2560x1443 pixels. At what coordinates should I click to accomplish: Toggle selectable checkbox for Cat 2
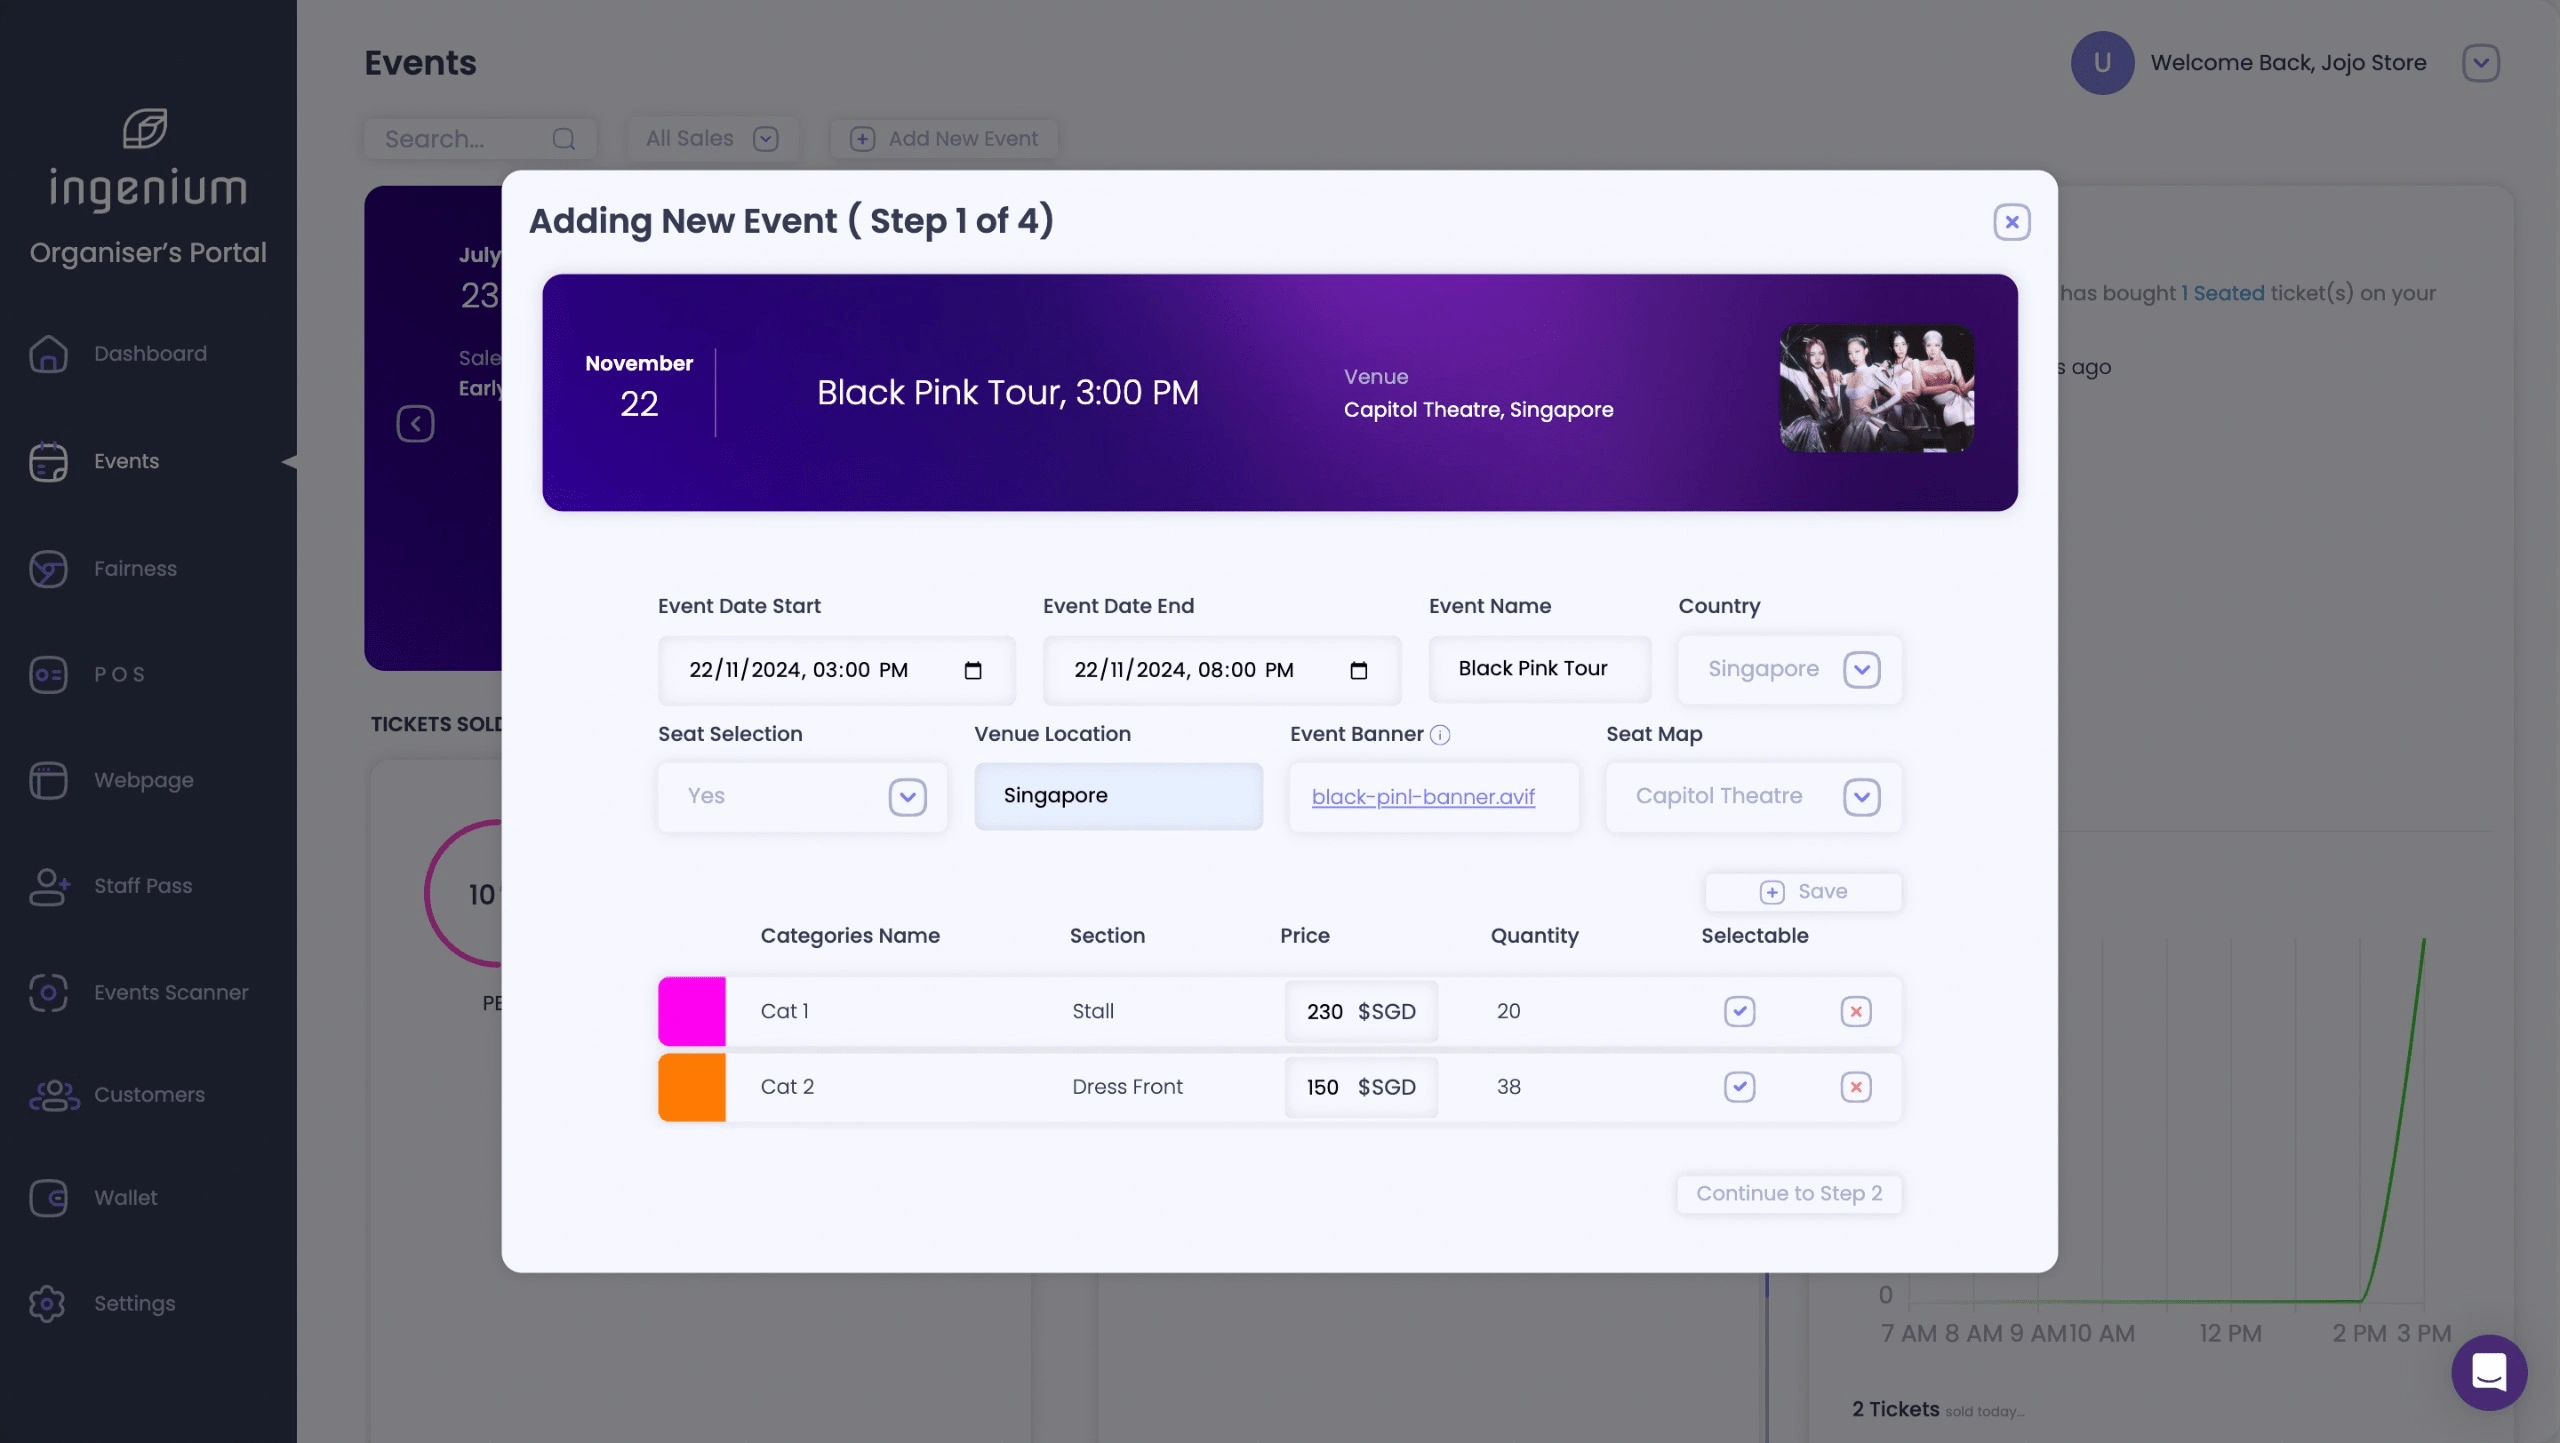1739,1086
